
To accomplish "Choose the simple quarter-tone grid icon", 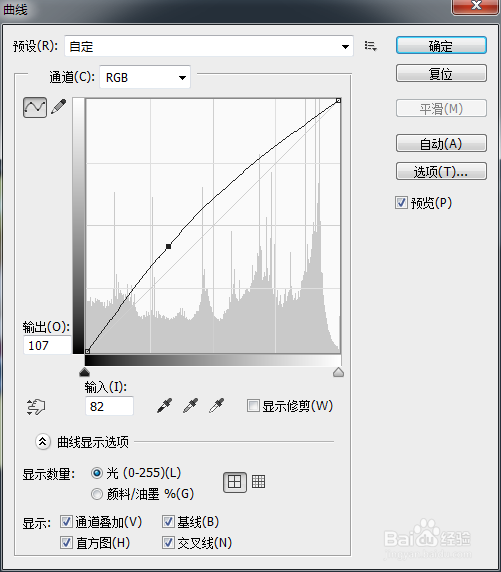I will [235, 482].
